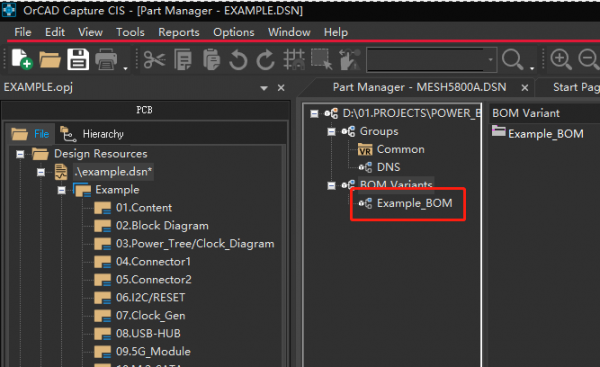
Task: Select .\example.dsn design file
Action: tap(113, 172)
